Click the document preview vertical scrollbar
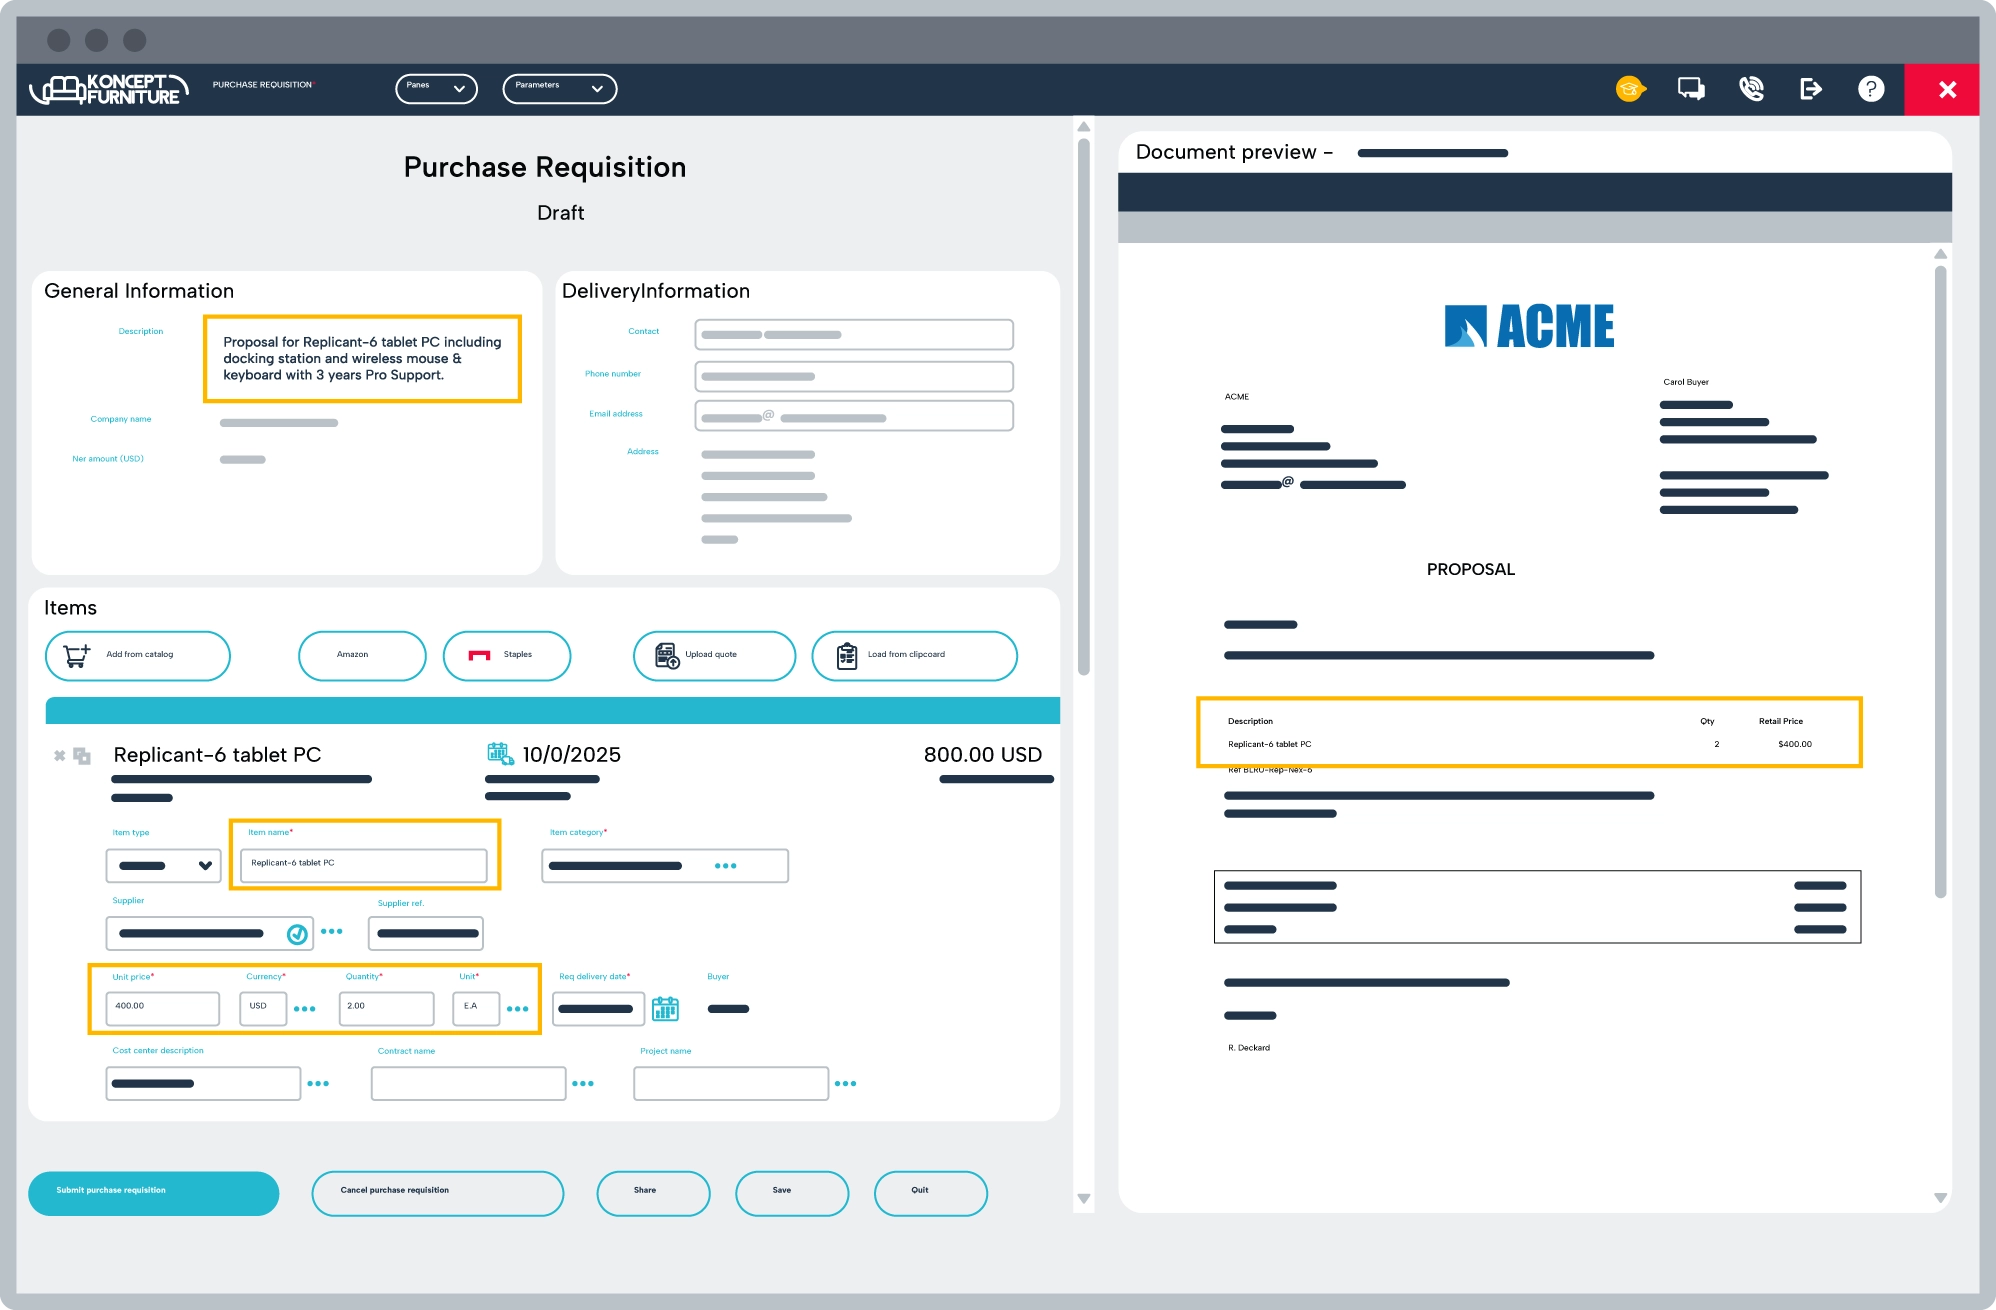The width and height of the screenshot is (1996, 1310). [1940, 580]
